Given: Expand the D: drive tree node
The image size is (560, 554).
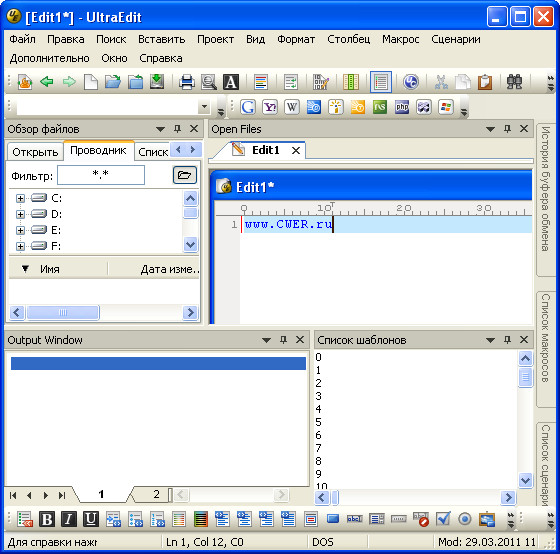Looking at the screenshot, I should pyautogui.click(x=20, y=214).
